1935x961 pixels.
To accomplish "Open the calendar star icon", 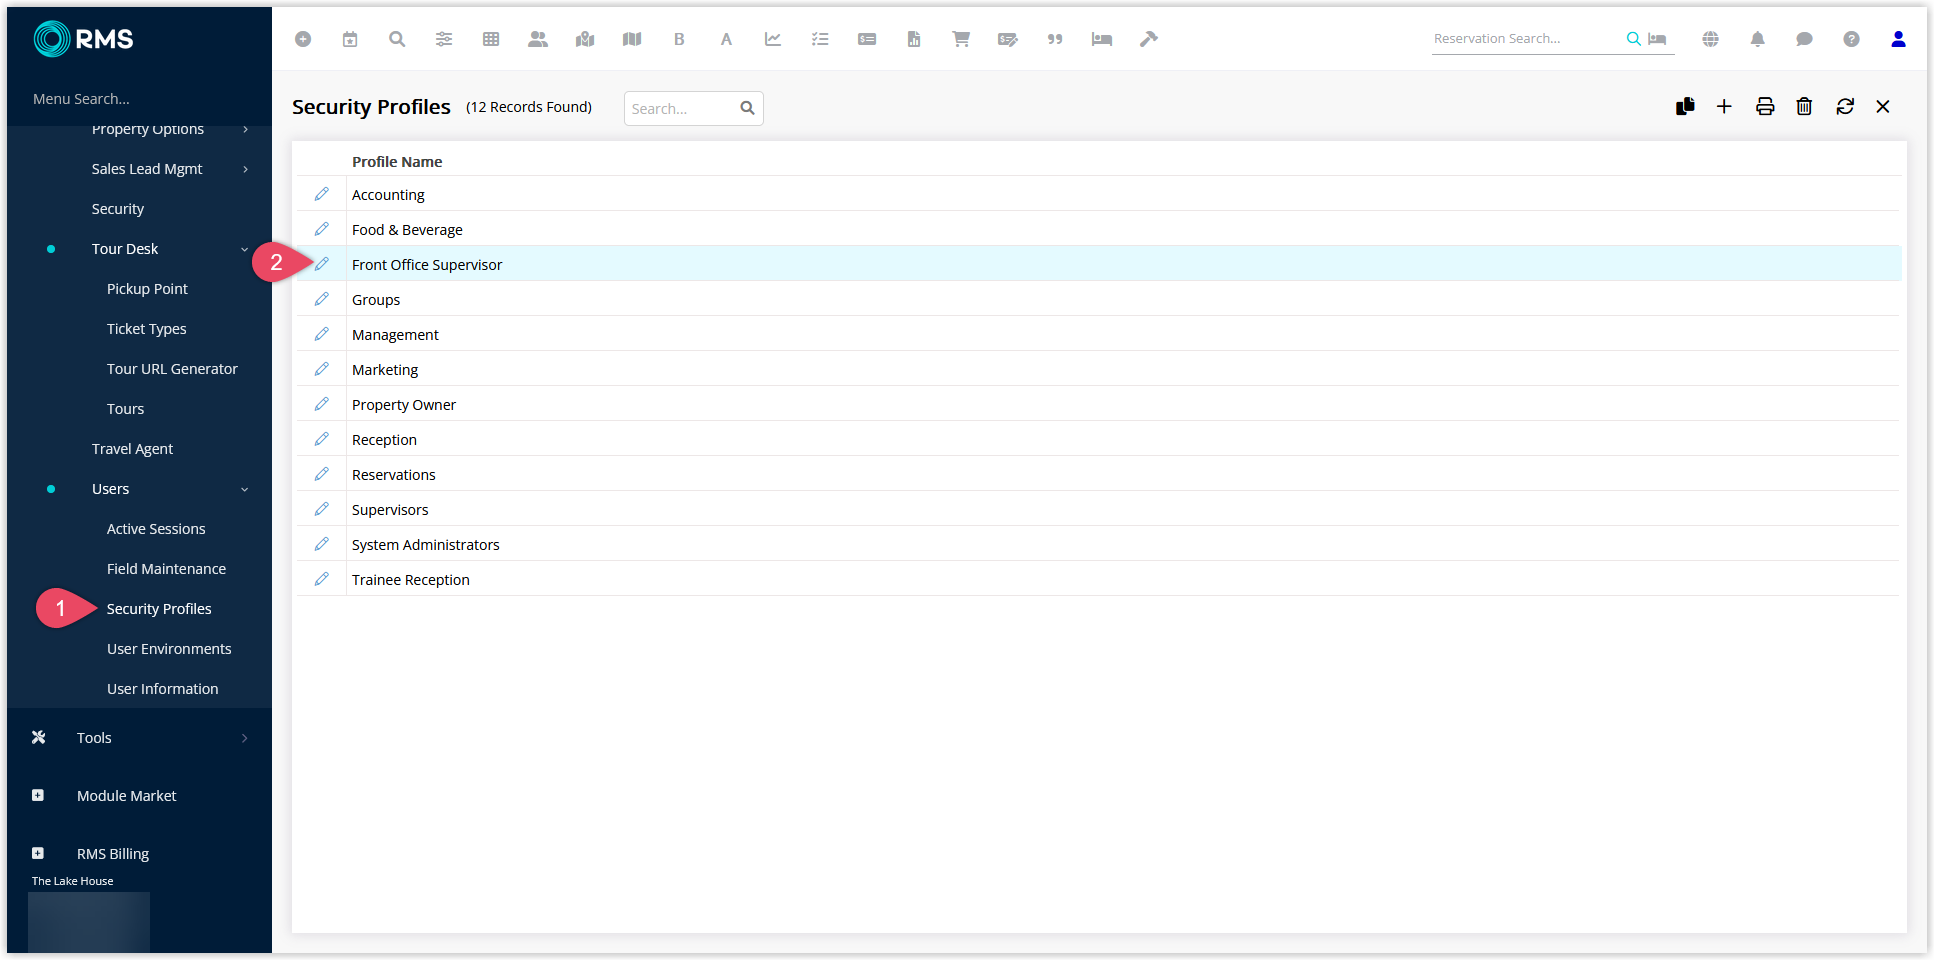I will click(x=350, y=39).
